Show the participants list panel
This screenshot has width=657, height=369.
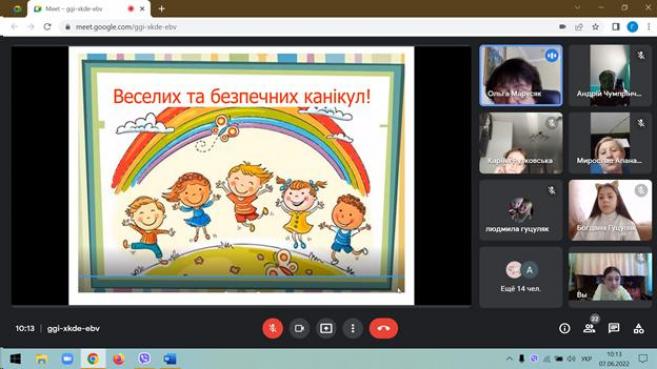[x=589, y=328]
